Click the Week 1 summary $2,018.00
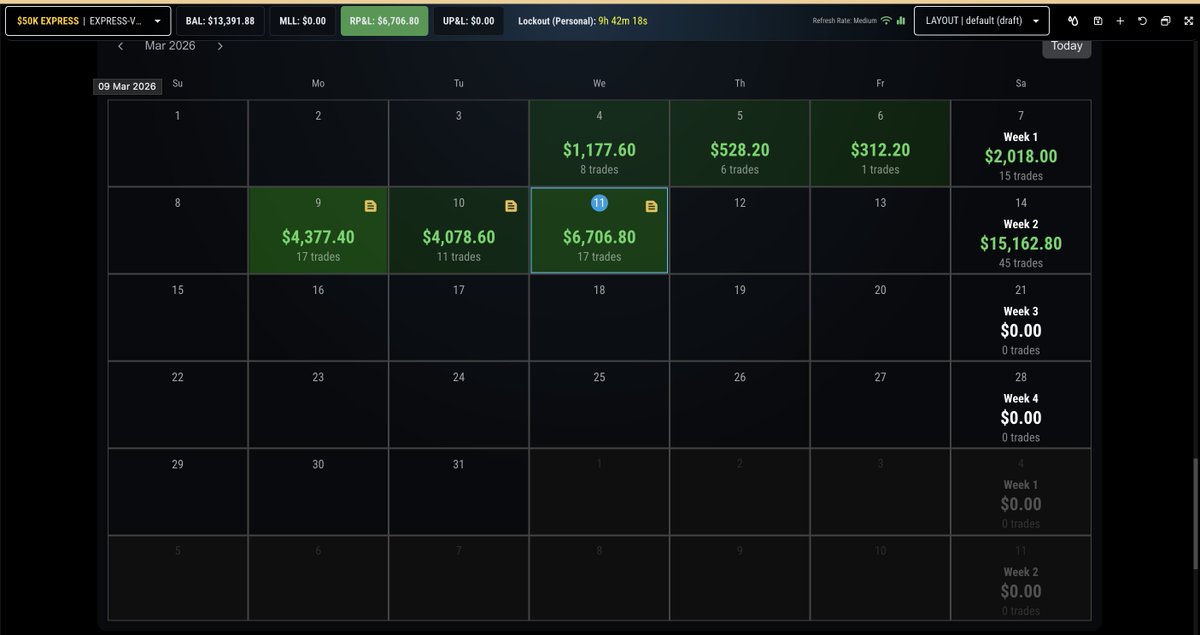This screenshot has width=1200, height=635. tap(1021, 143)
